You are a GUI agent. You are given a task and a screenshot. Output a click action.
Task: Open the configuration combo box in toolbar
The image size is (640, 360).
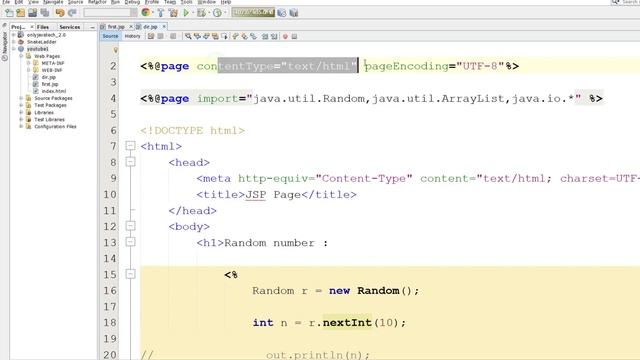point(110,13)
